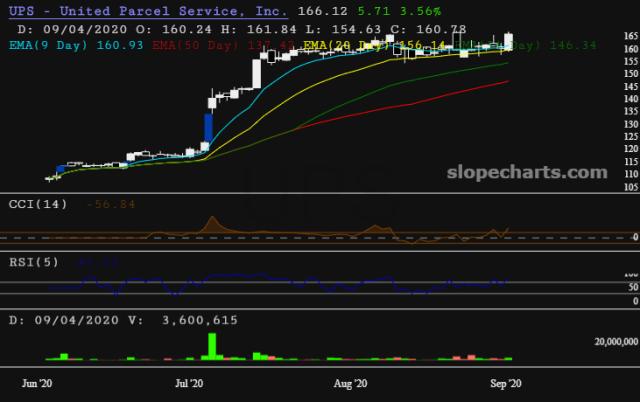The width and height of the screenshot is (640, 402).
Task: Select the CCI value -56.84
Action: 111,204
